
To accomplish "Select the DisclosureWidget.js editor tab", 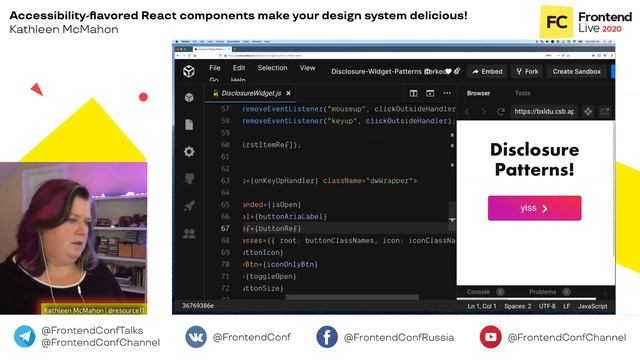I will (x=251, y=93).
